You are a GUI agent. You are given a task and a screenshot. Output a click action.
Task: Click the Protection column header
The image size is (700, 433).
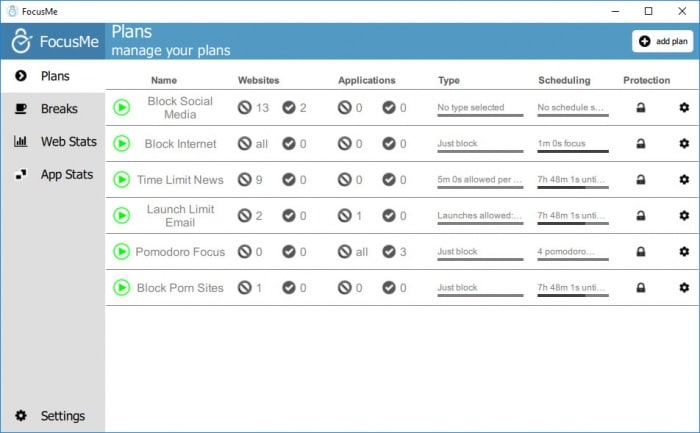[646, 80]
